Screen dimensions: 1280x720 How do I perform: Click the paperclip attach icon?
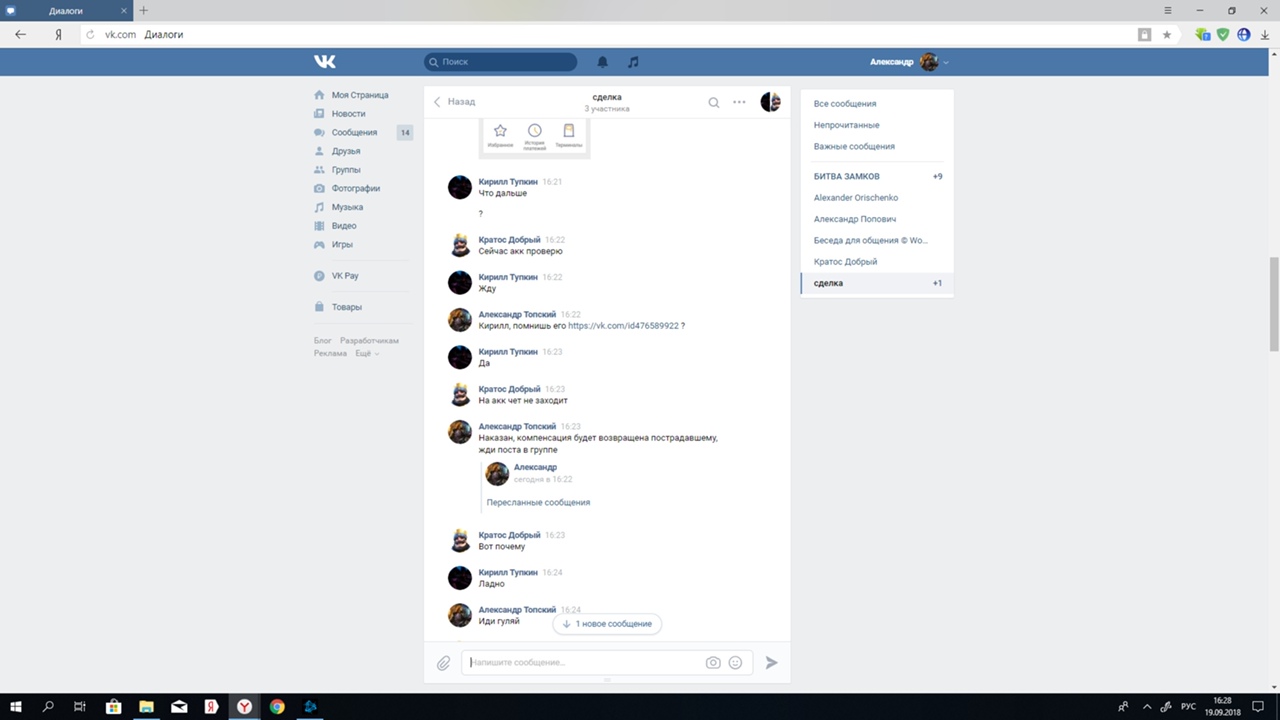[443, 662]
